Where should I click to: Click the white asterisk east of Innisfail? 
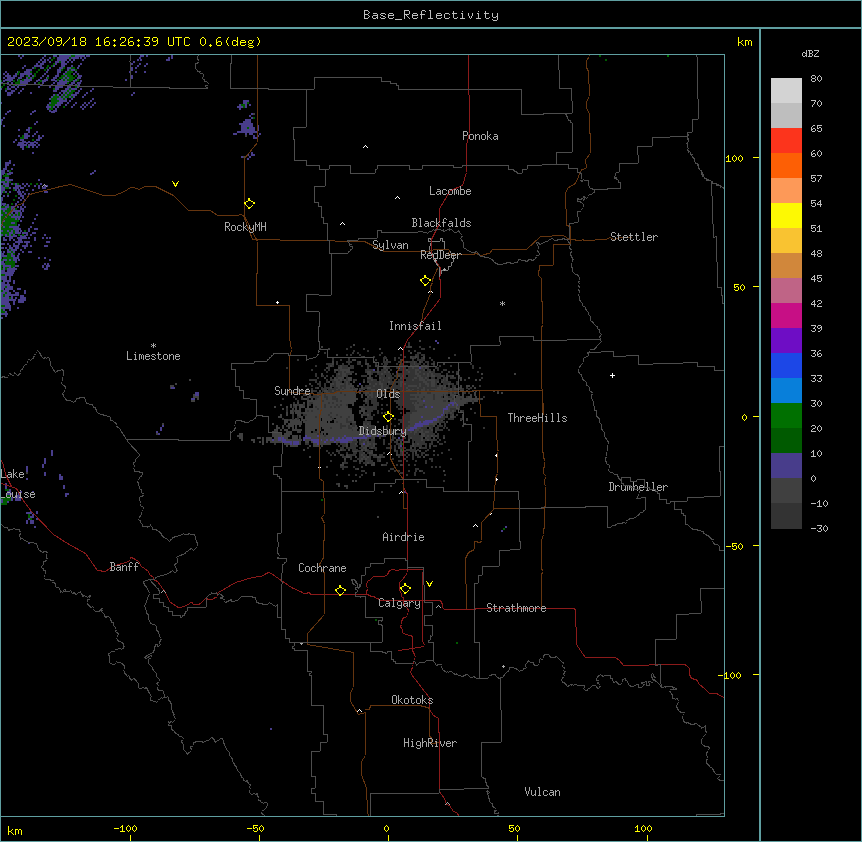(502, 303)
